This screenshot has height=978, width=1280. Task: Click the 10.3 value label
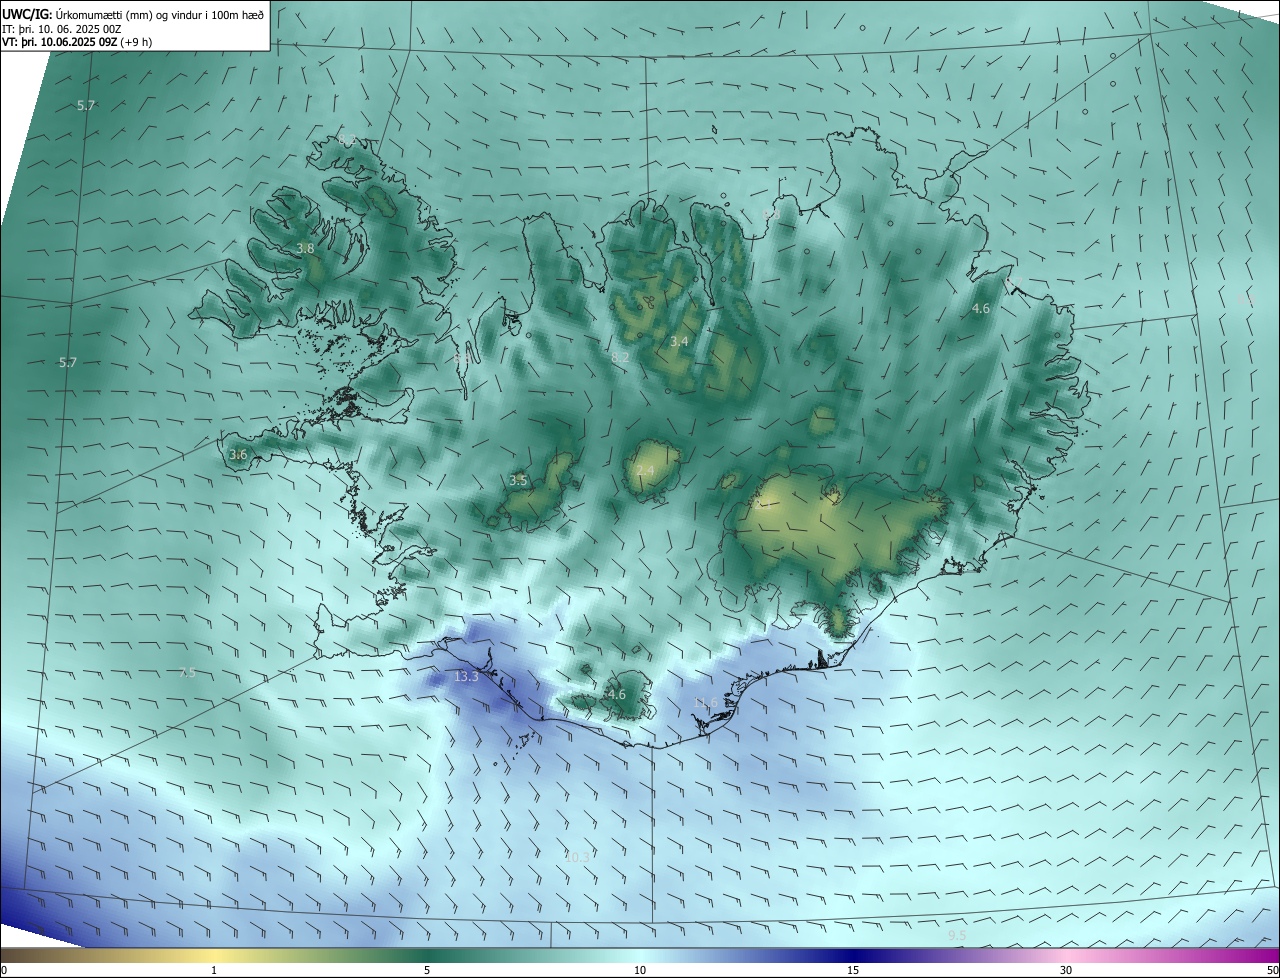[x=577, y=857]
